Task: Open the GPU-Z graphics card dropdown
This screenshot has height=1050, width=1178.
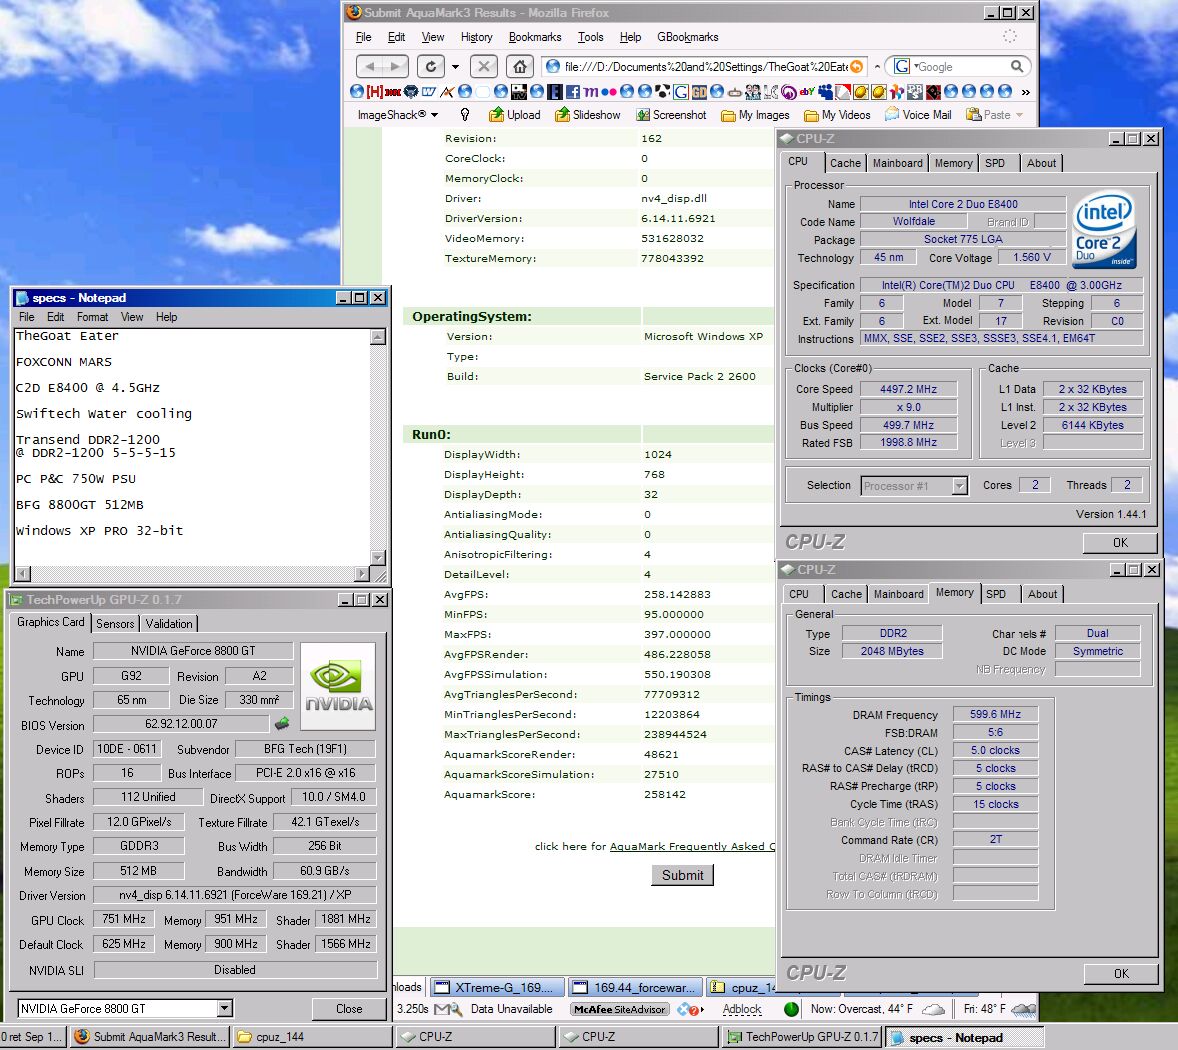Action: coord(225,1008)
